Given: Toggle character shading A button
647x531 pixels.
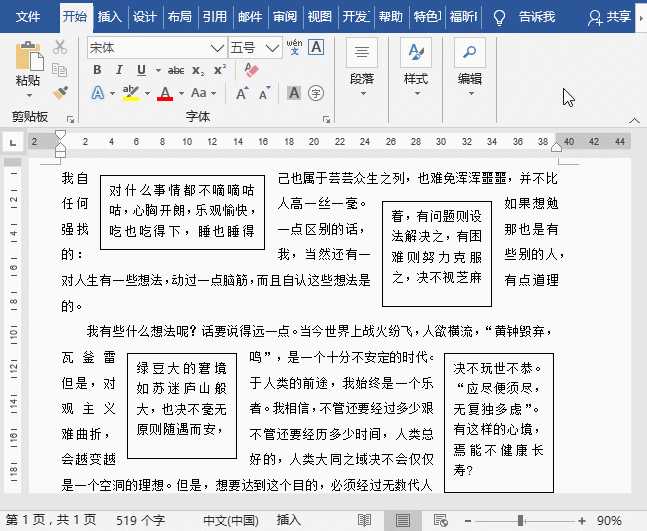Looking at the screenshot, I should (x=294, y=93).
